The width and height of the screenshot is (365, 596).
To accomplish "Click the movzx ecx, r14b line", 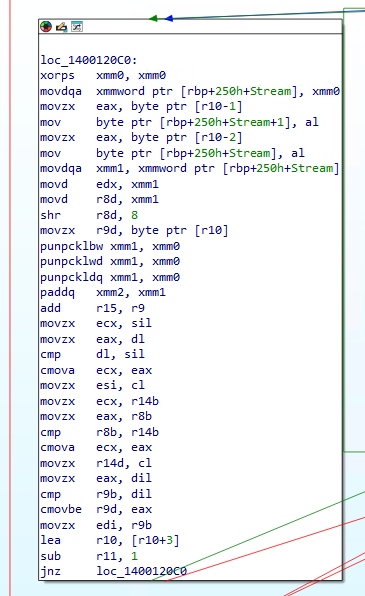I will pos(99,401).
